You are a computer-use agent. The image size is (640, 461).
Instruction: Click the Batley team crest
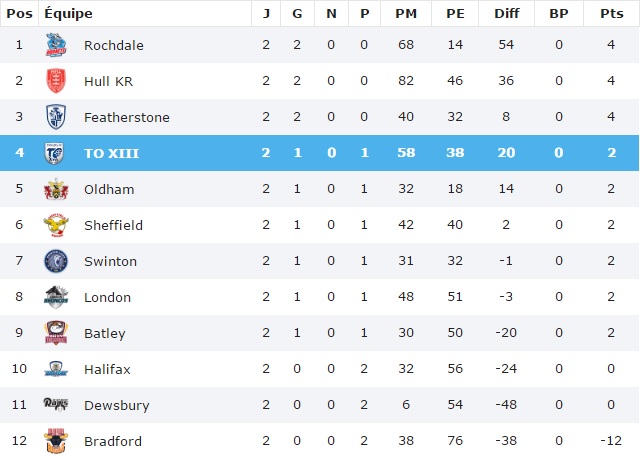56,333
